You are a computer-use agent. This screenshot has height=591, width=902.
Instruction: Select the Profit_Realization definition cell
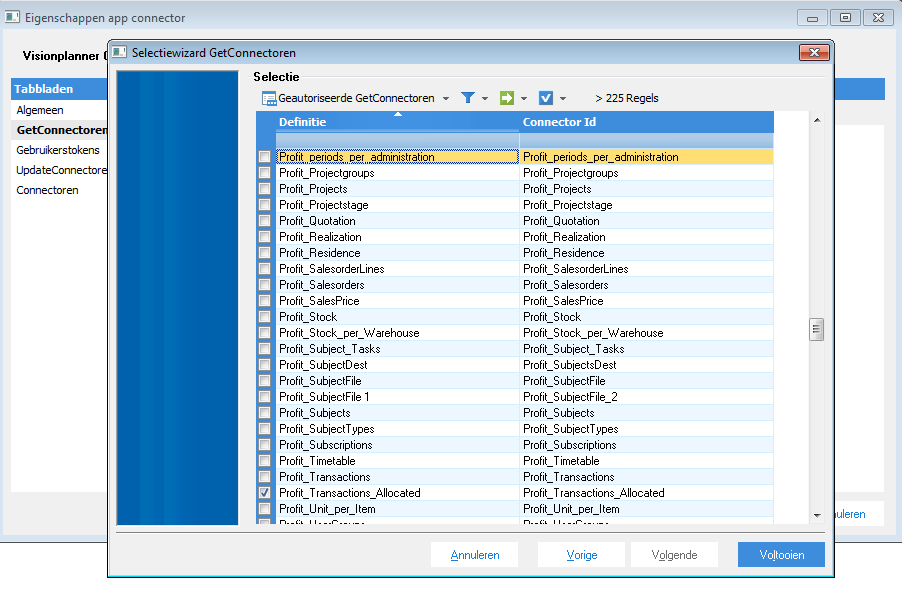pos(398,237)
